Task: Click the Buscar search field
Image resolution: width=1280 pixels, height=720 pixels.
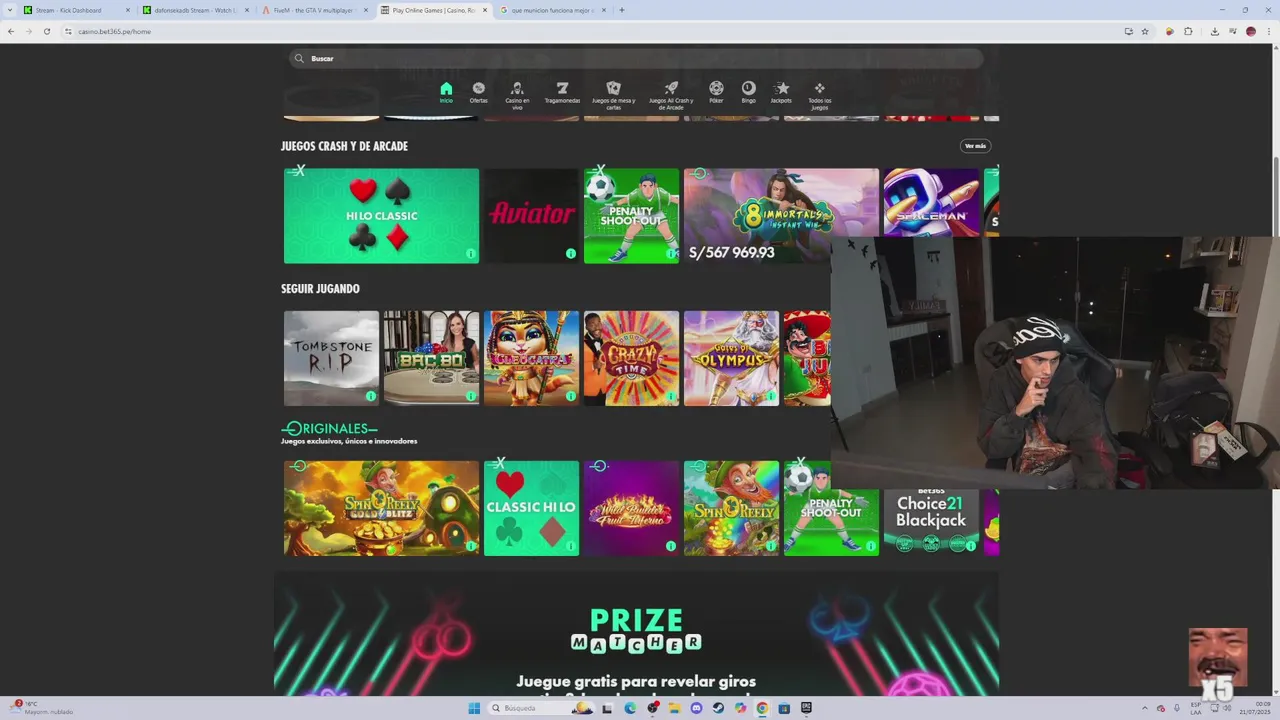Action: click(636, 58)
